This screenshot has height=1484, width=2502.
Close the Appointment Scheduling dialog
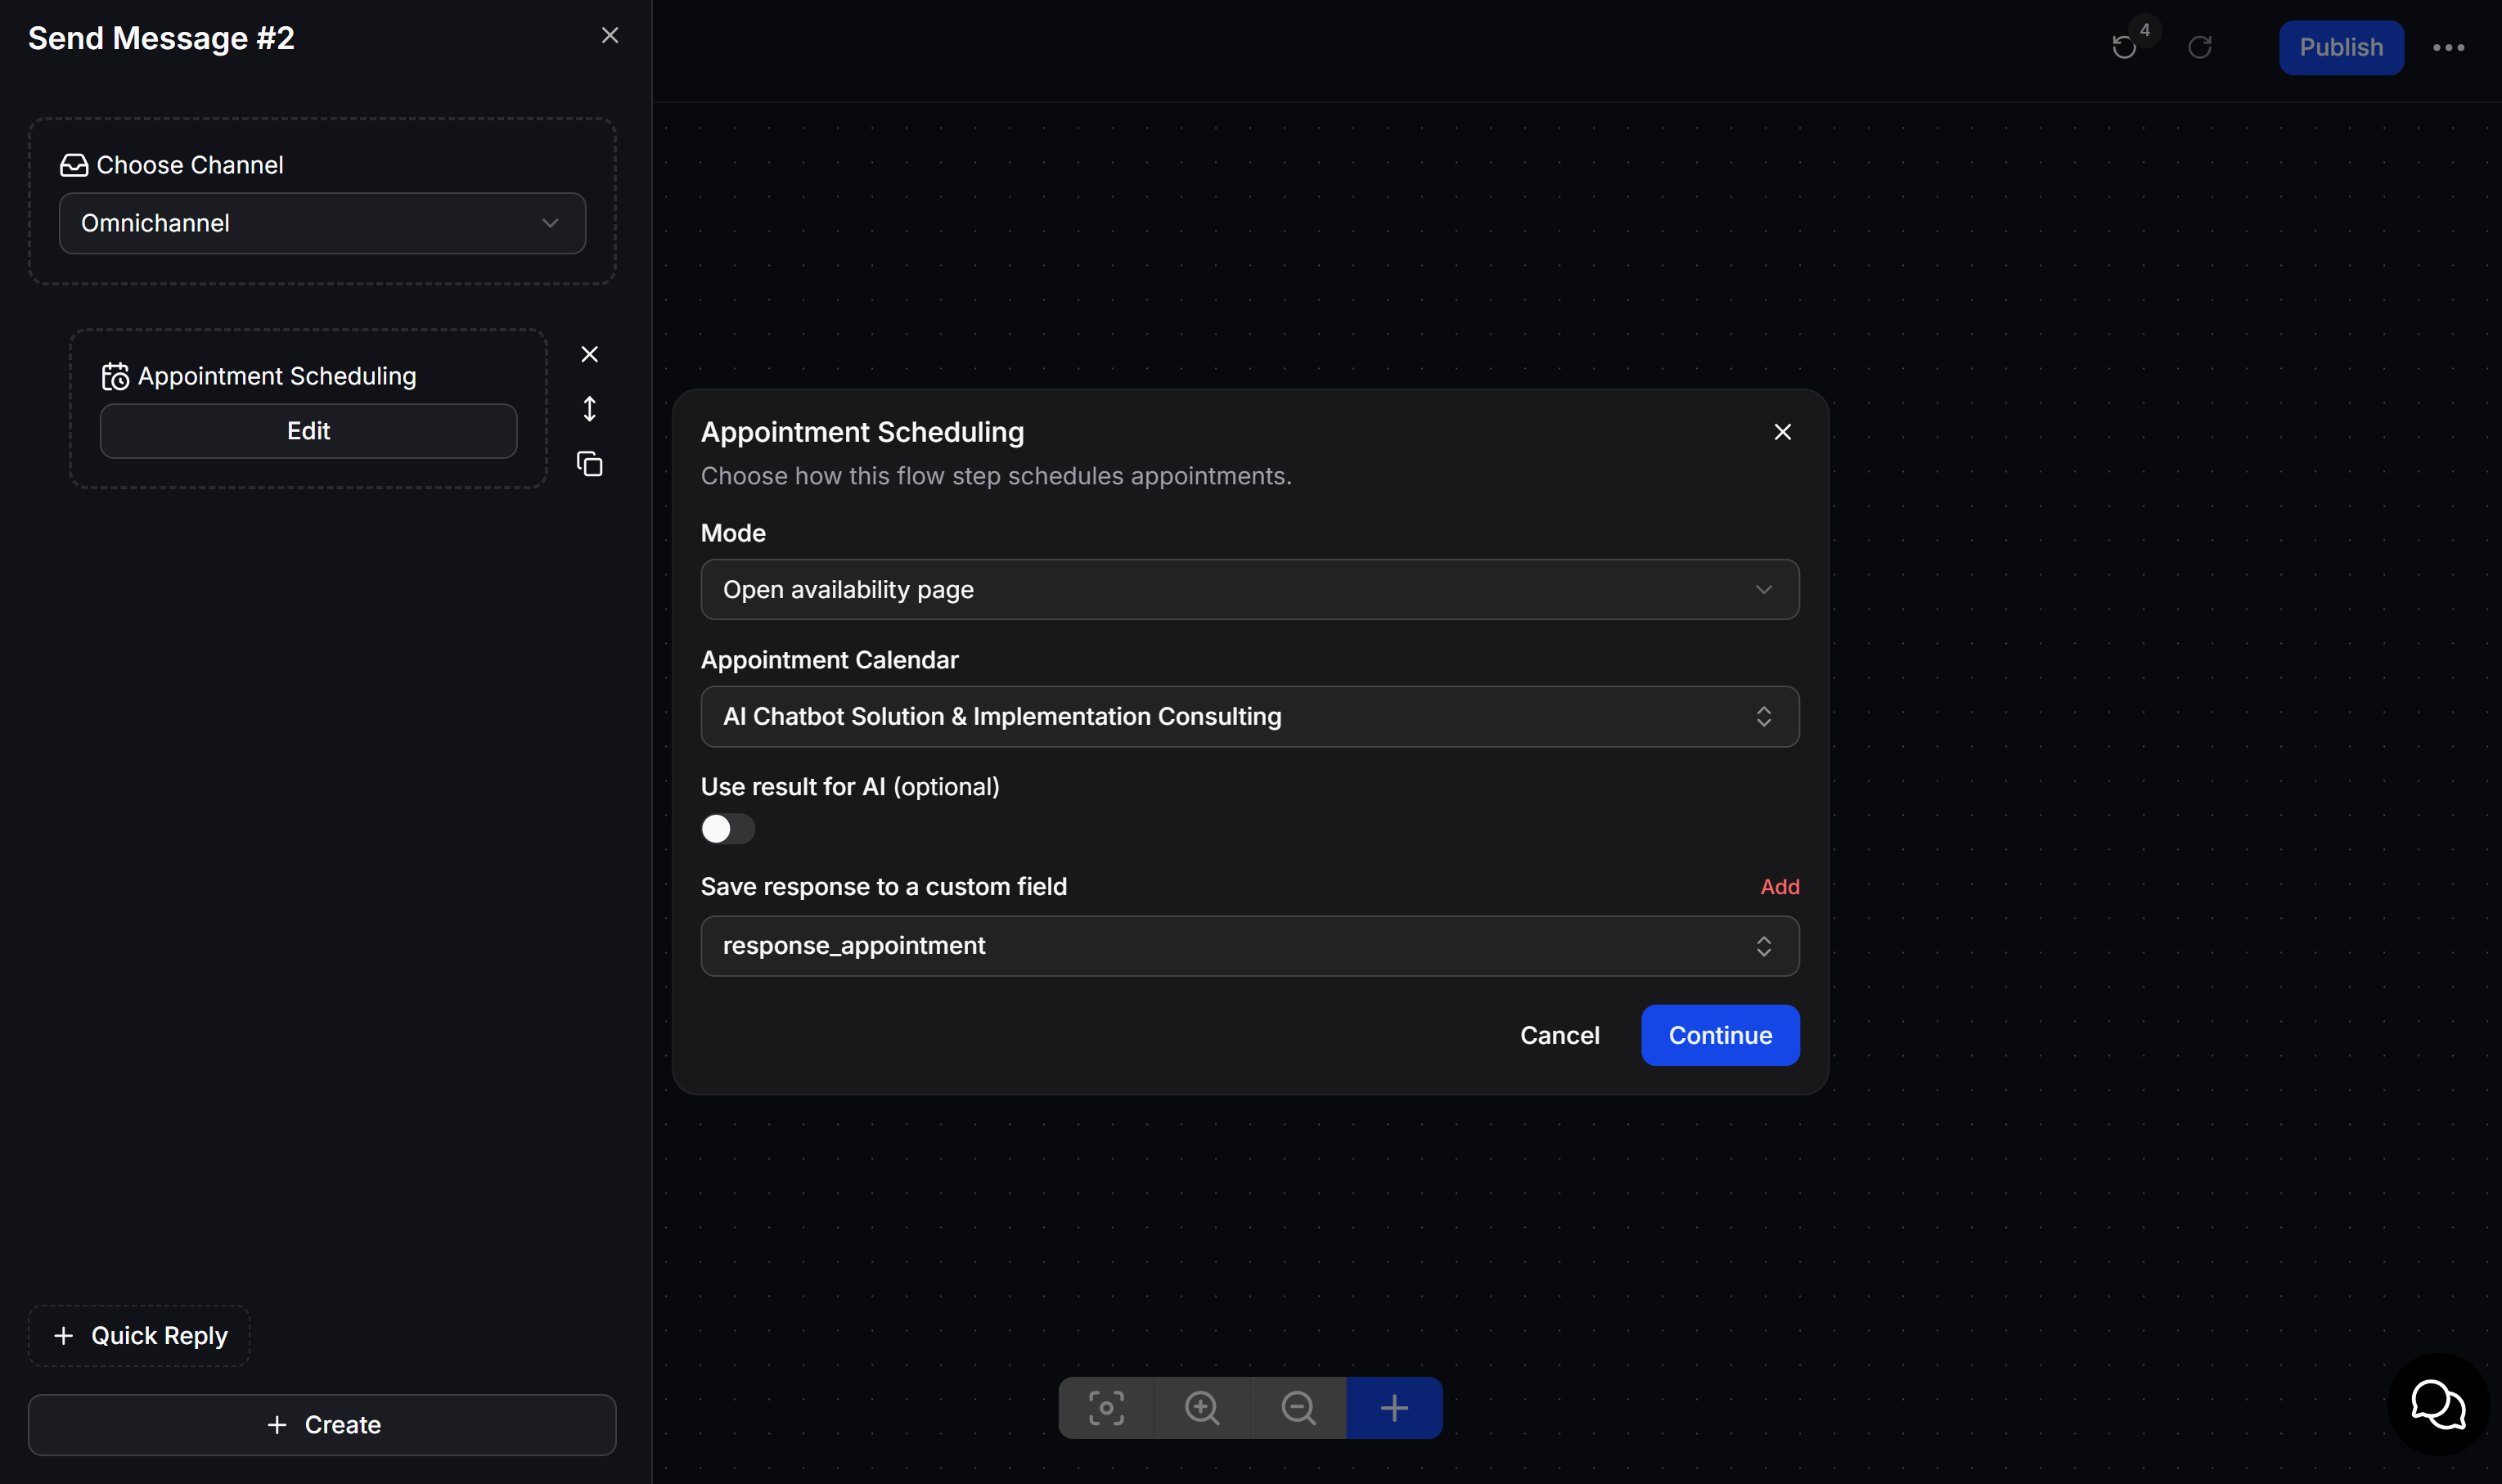tap(1783, 432)
